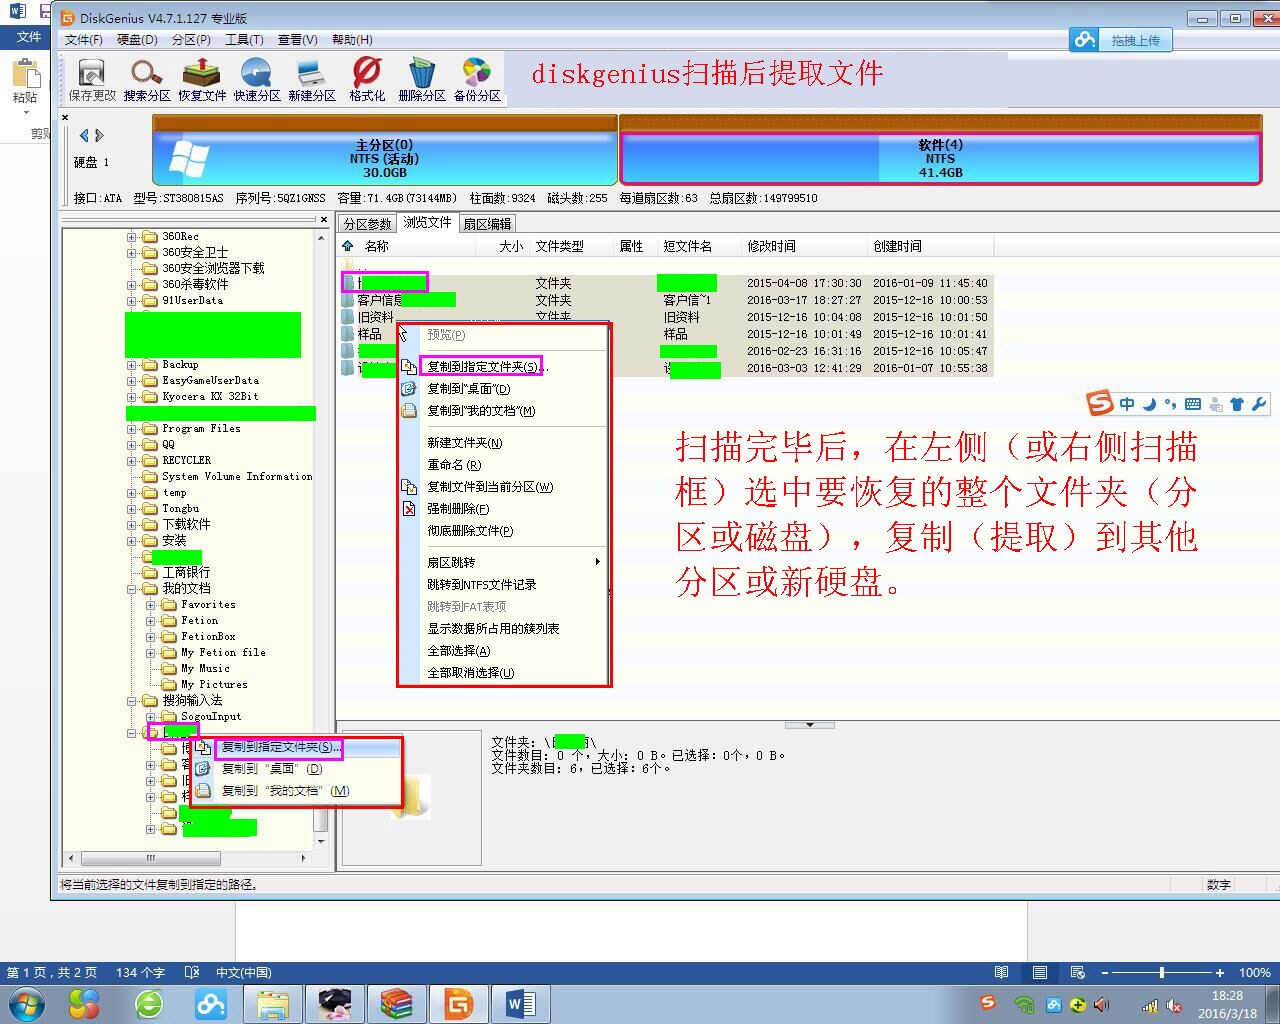Expand the Favorites tree node

(151, 605)
